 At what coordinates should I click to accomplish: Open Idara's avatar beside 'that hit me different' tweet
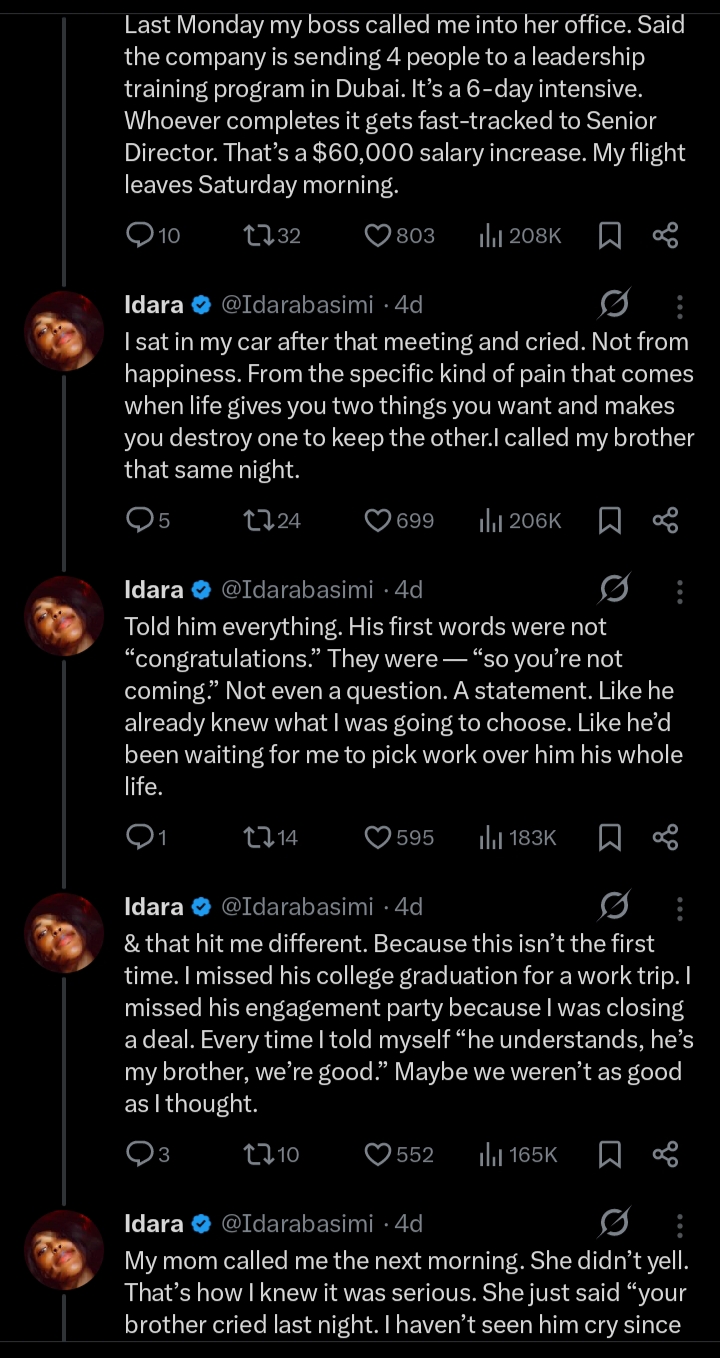coord(64,933)
